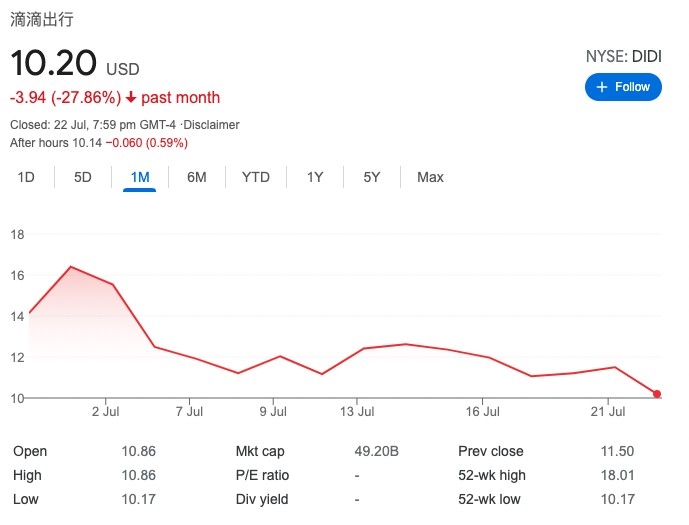Click the NYSE: DIDI ticker label
Screen dimensions: 689x525
click(x=624, y=56)
